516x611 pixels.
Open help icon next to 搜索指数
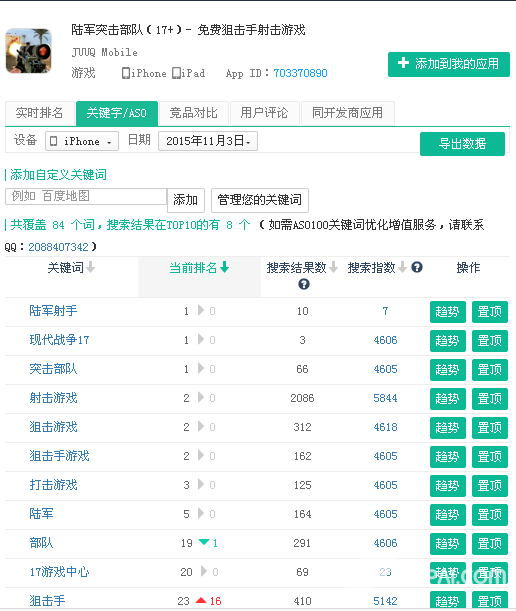[417, 267]
